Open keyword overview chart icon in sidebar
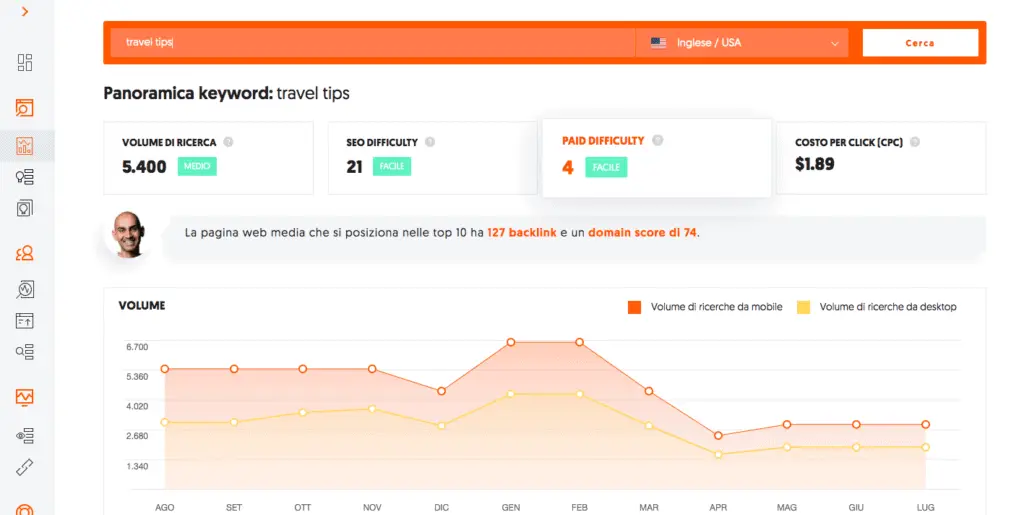This screenshot has height=515, width=1024. (x=25, y=146)
